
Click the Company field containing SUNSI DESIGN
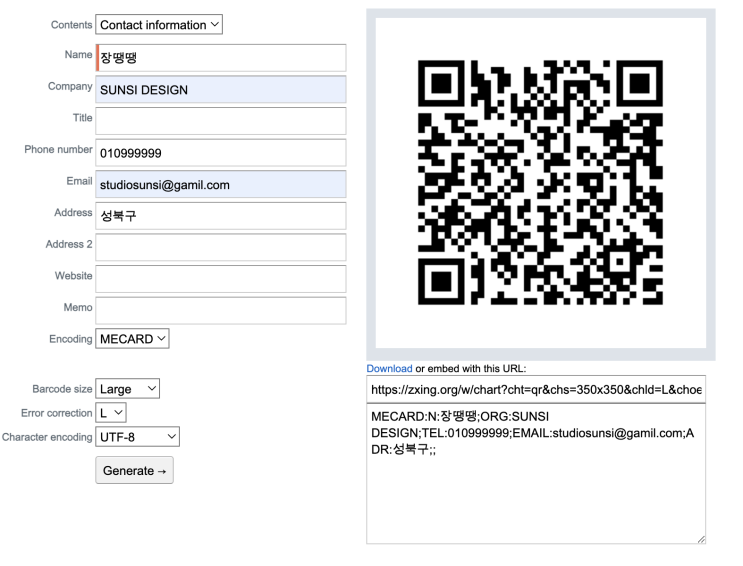pyautogui.click(x=221, y=90)
